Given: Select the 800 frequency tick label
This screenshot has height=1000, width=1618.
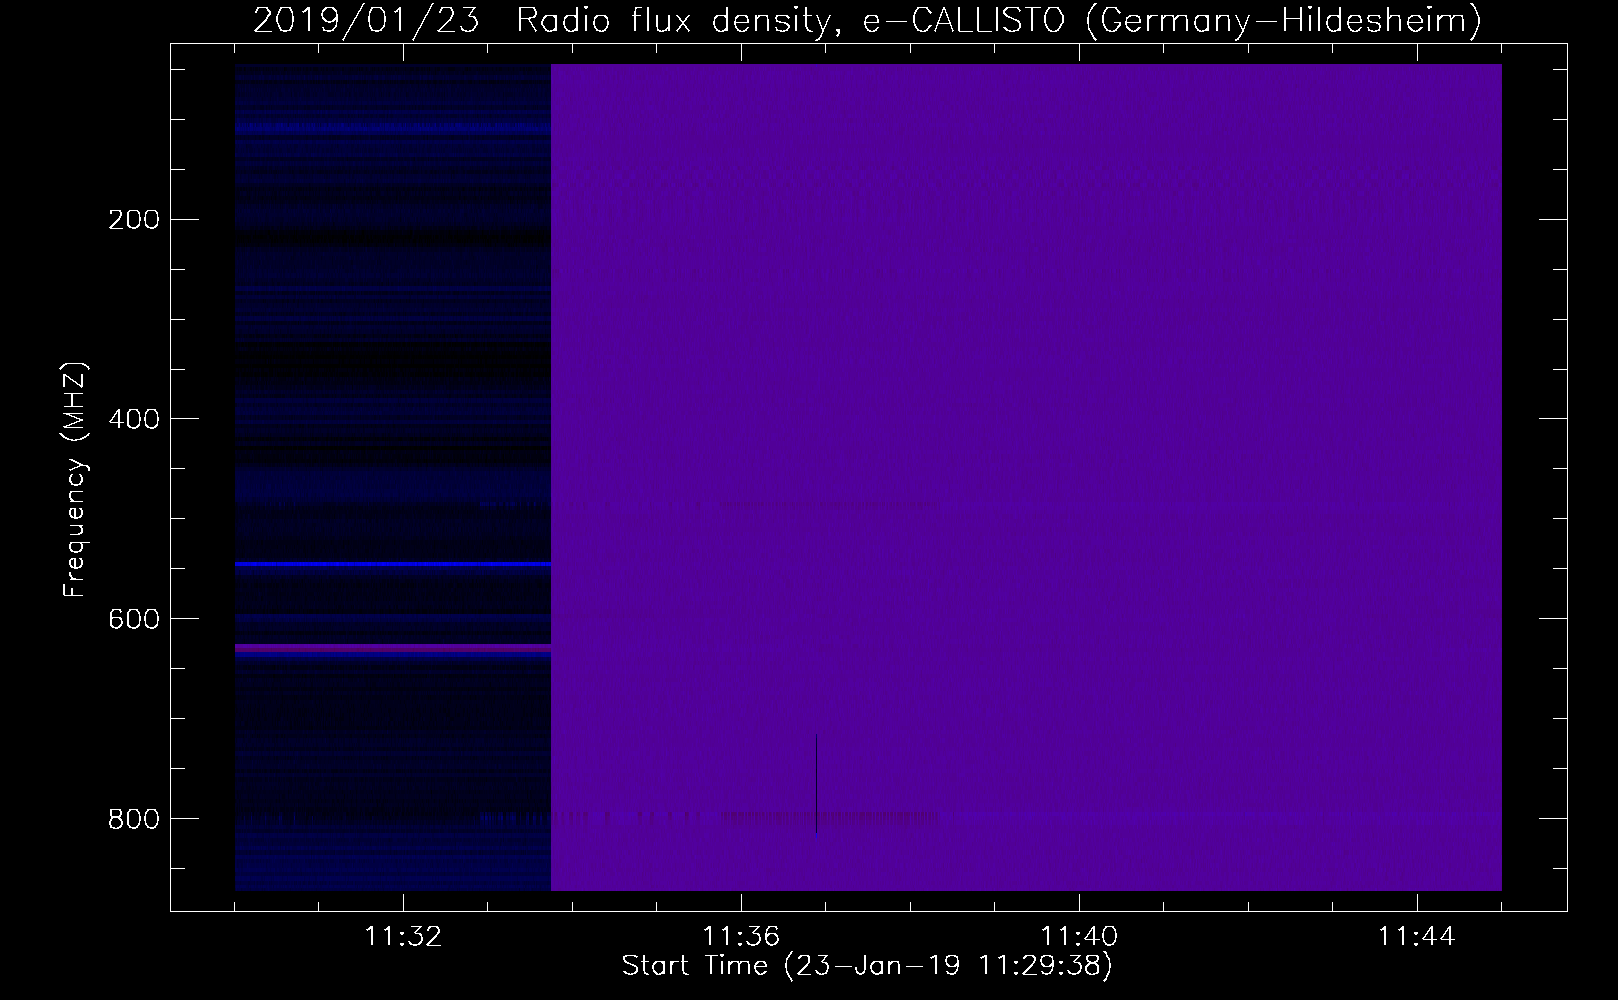Looking at the screenshot, I should 134,819.
